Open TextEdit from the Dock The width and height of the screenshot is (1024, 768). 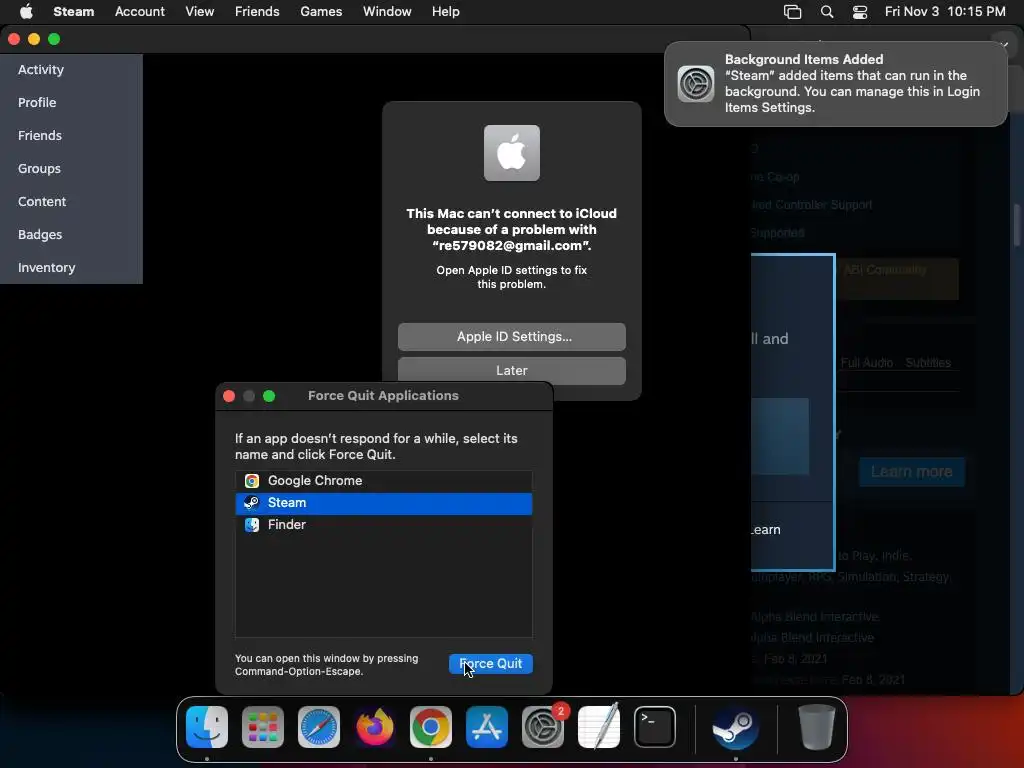tap(599, 727)
